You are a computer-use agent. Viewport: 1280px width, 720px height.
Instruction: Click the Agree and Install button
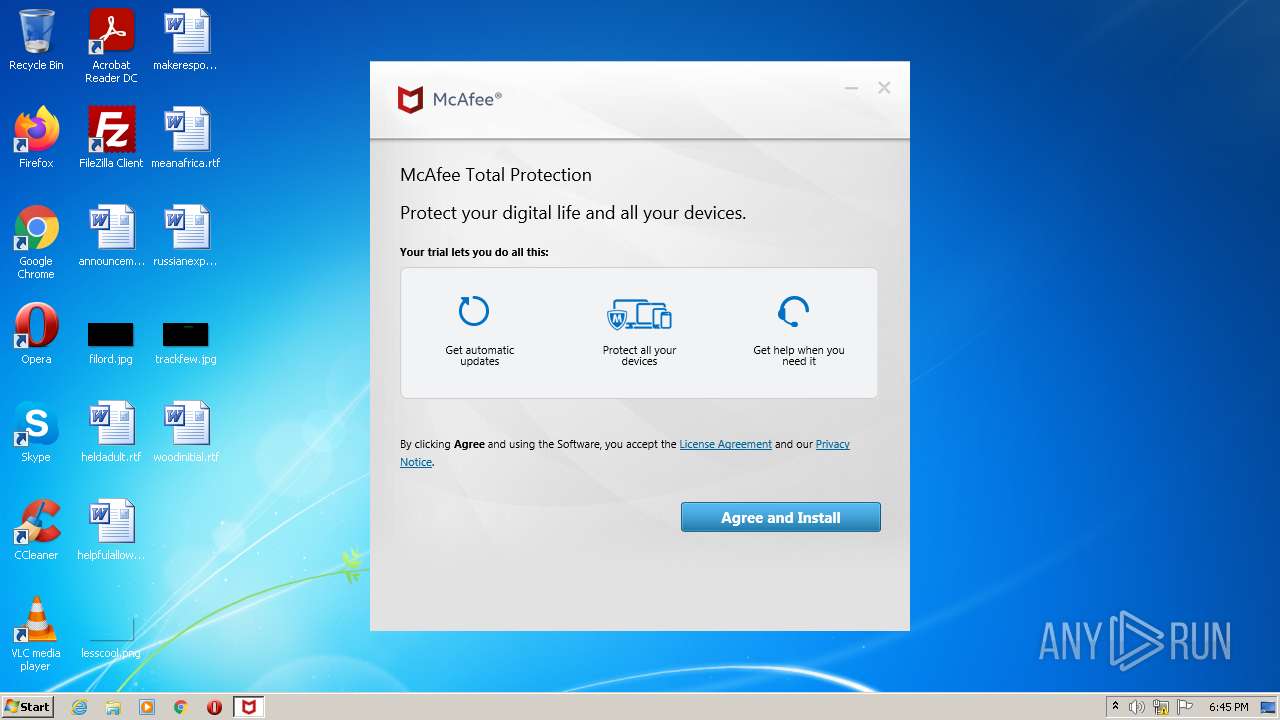pos(780,517)
